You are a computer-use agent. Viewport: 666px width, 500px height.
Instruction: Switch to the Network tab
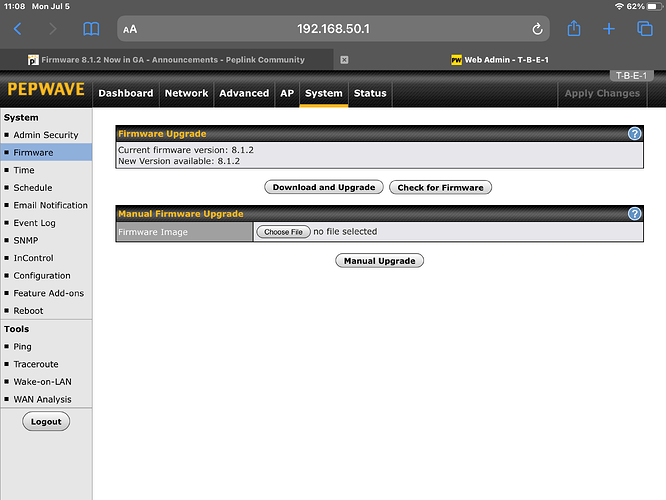coord(186,93)
